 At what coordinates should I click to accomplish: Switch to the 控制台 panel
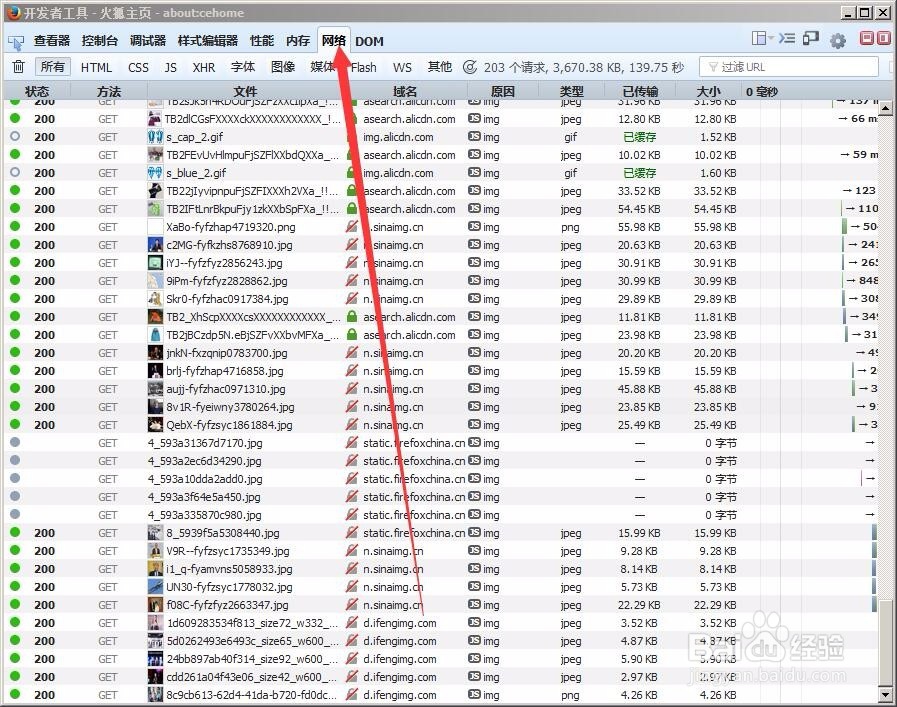(x=99, y=41)
